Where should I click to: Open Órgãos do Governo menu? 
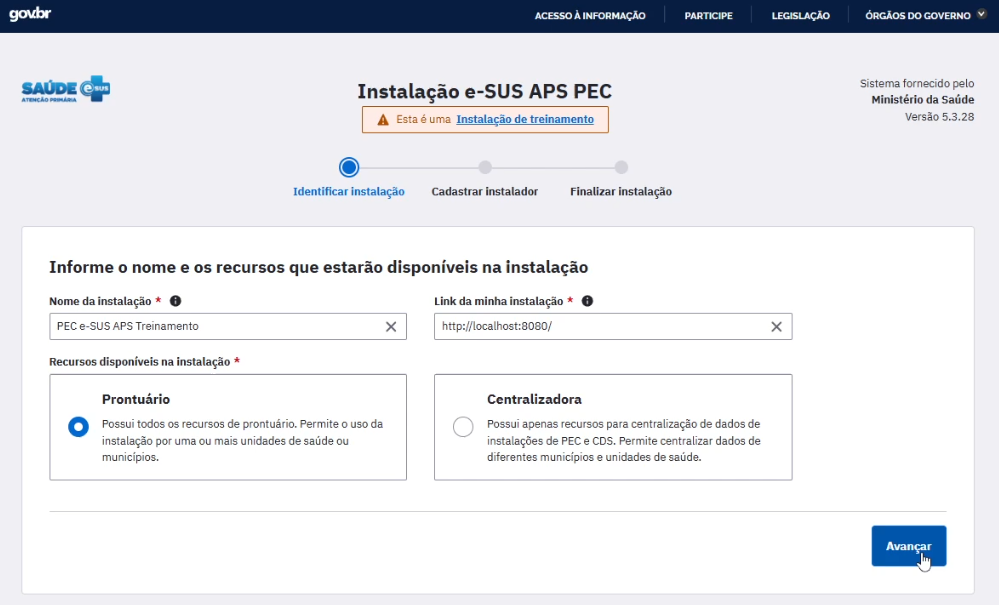918,16
